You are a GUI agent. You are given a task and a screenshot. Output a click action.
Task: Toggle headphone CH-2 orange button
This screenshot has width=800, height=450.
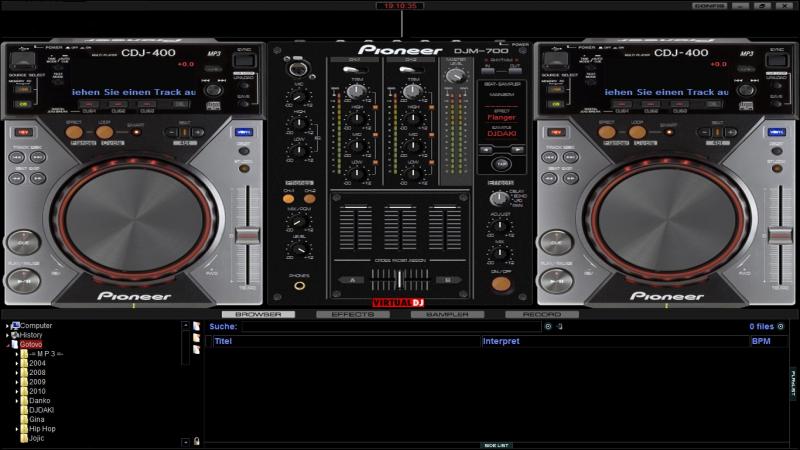coord(310,199)
